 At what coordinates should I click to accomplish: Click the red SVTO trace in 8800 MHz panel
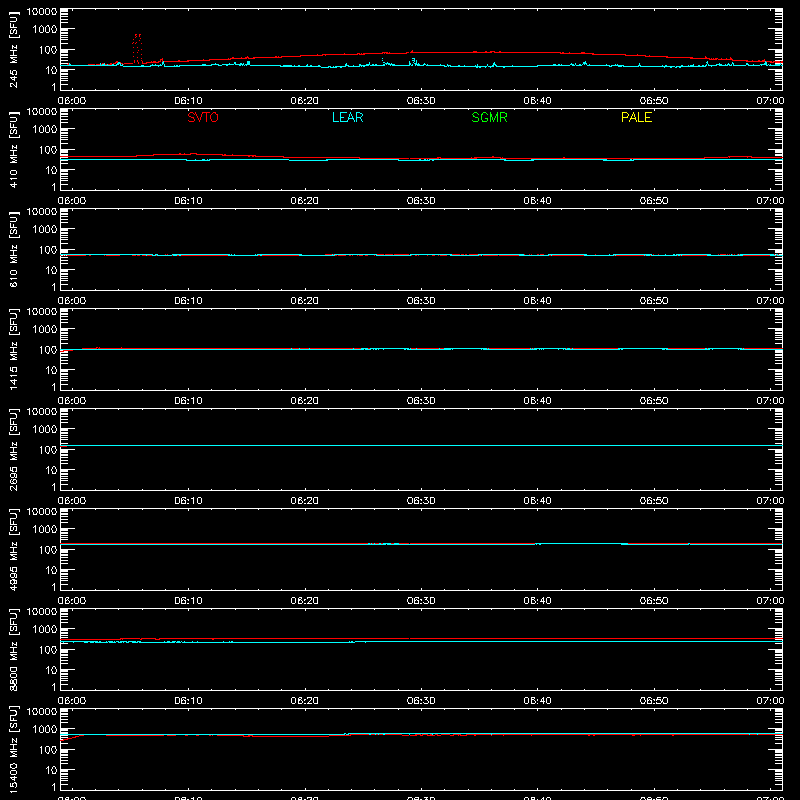click(x=421, y=639)
